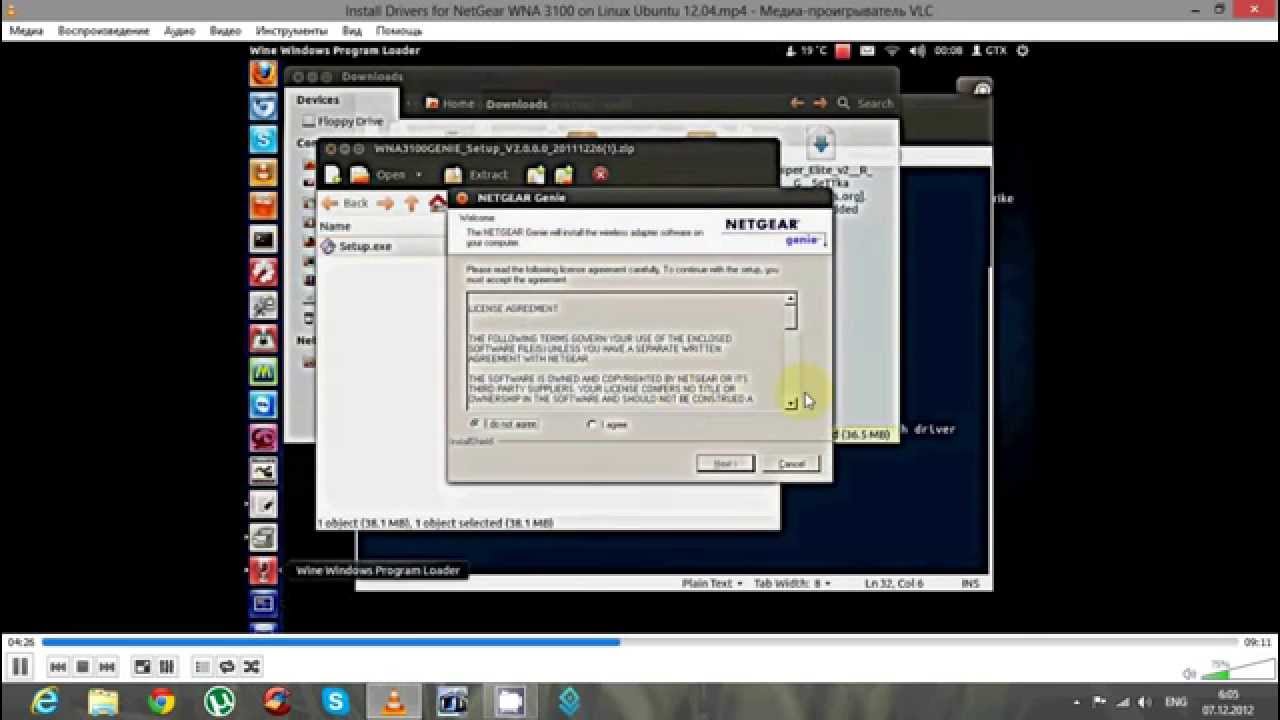This screenshot has height=720, width=1280.
Task: Click Search in Downloads file manager
Action: point(866,103)
